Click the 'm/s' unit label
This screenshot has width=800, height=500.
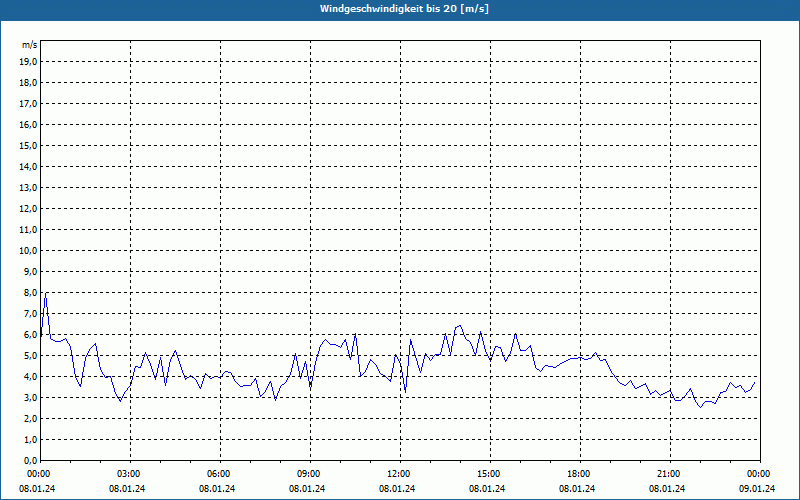pyautogui.click(x=30, y=45)
